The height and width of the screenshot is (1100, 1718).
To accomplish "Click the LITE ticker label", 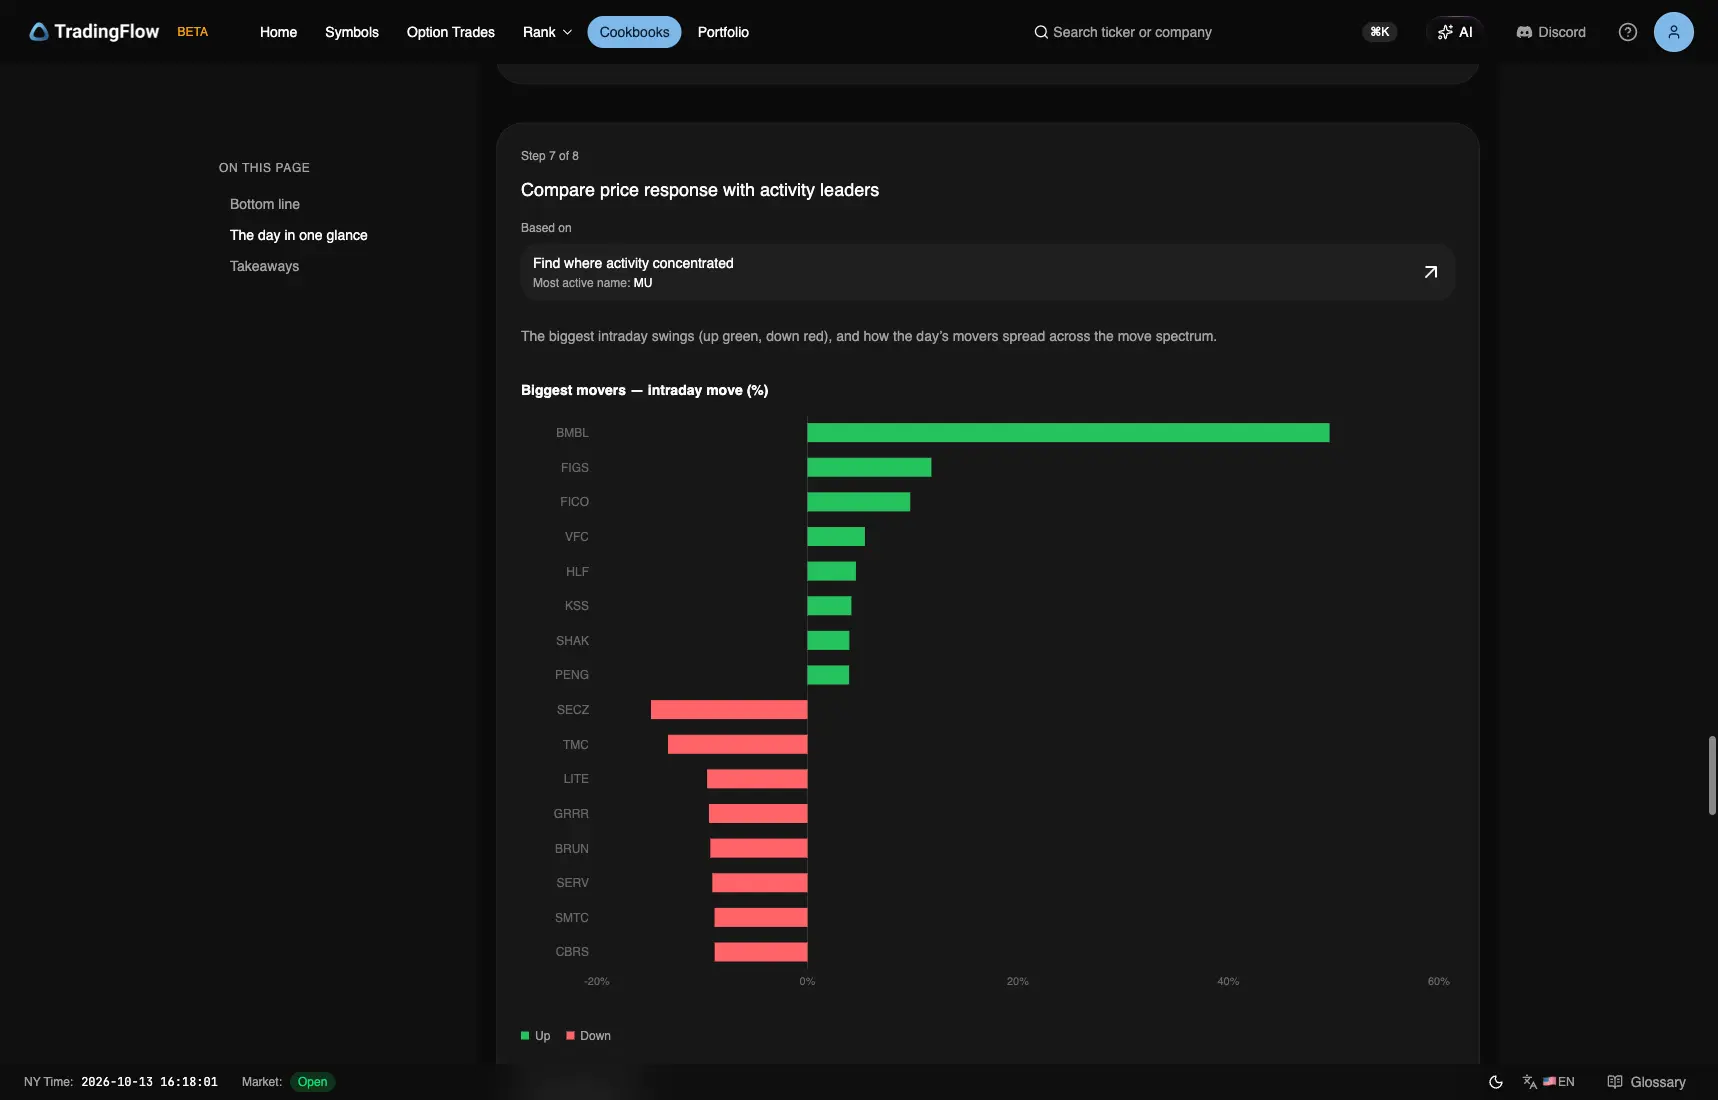I will pyautogui.click(x=576, y=779).
